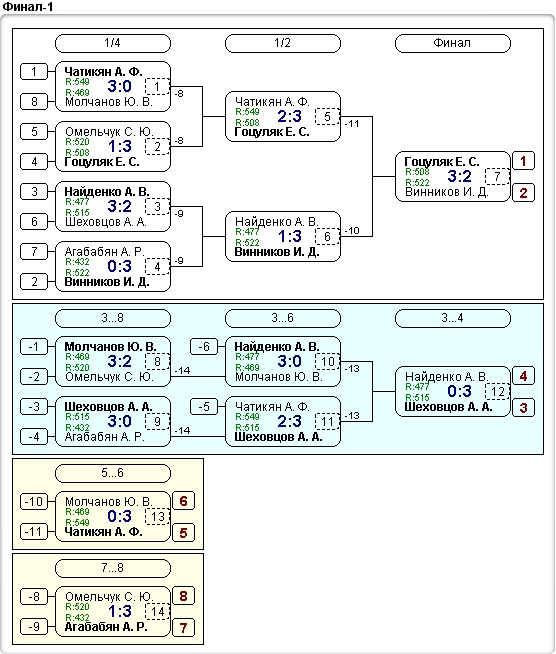
Task: Click the Финал round header
Action: tap(453, 43)
